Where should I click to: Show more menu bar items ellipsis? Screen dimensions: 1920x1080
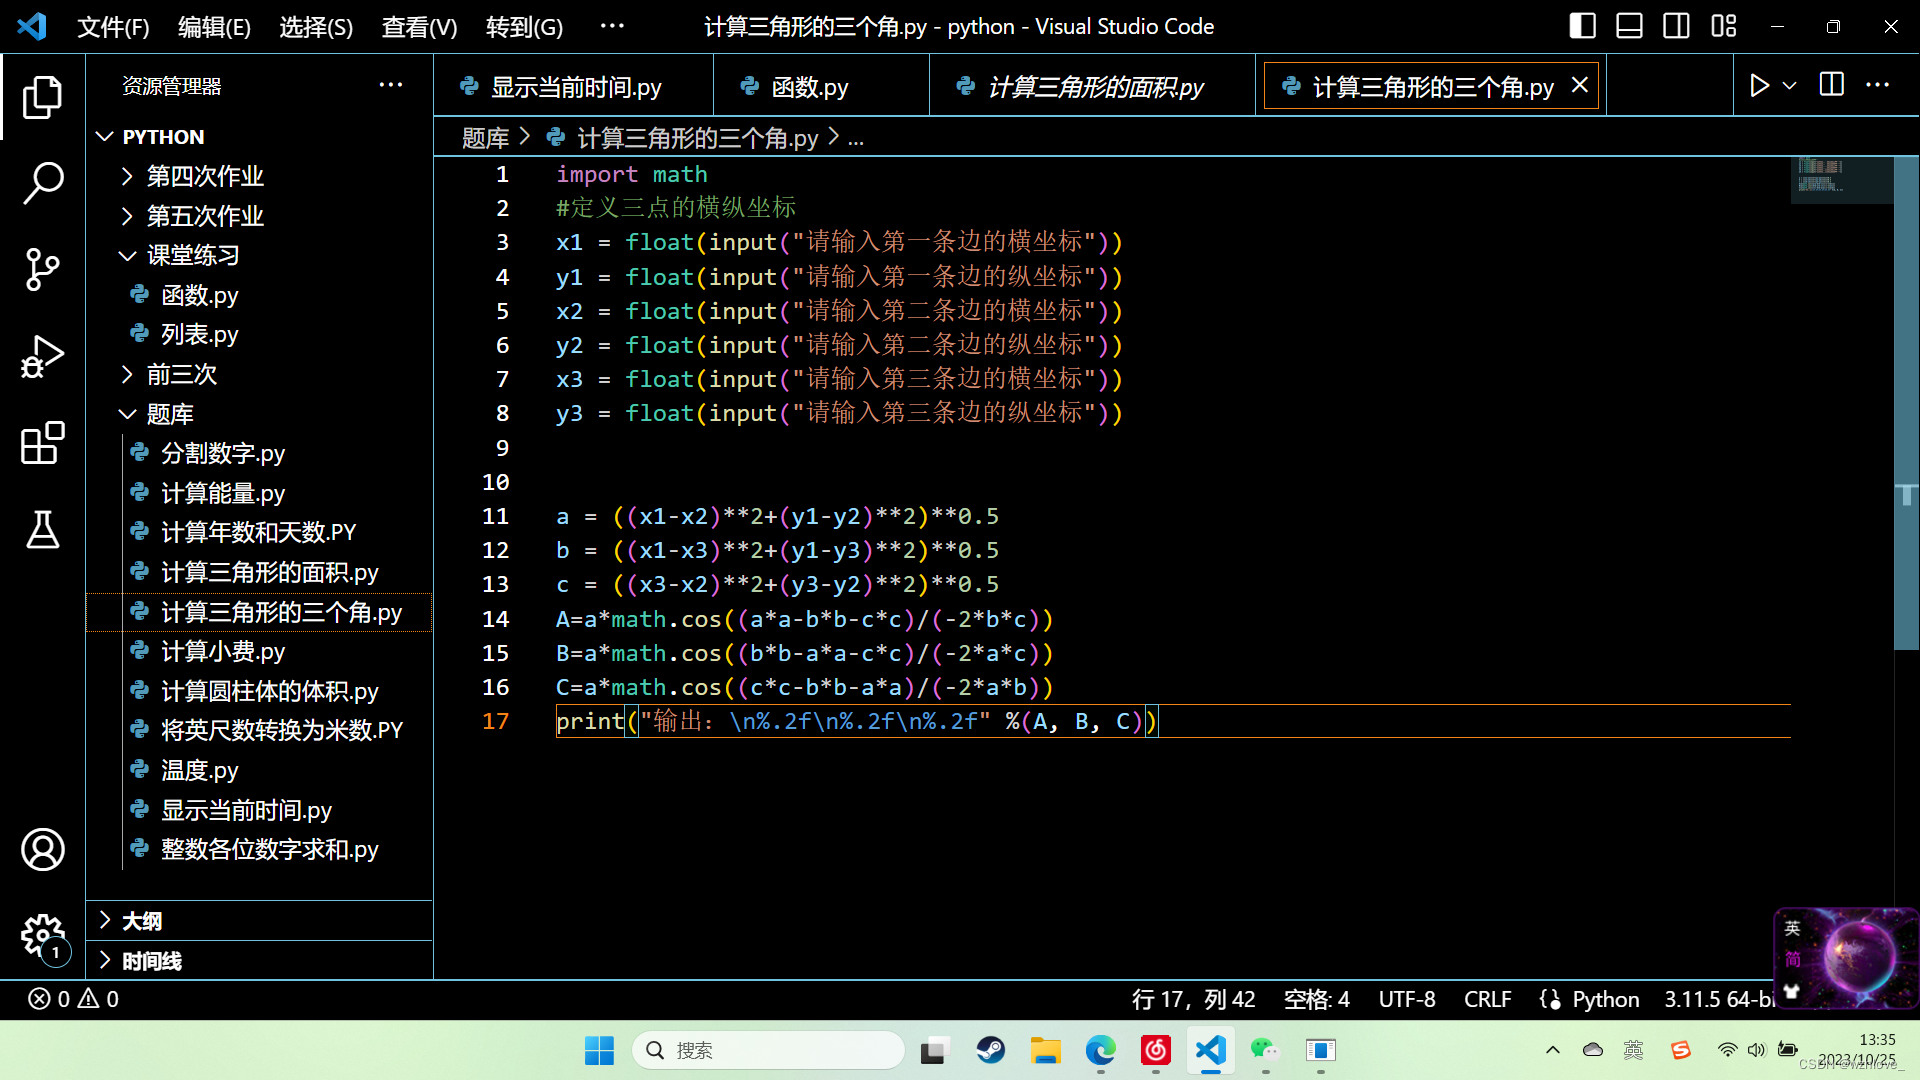pos(612,27)
